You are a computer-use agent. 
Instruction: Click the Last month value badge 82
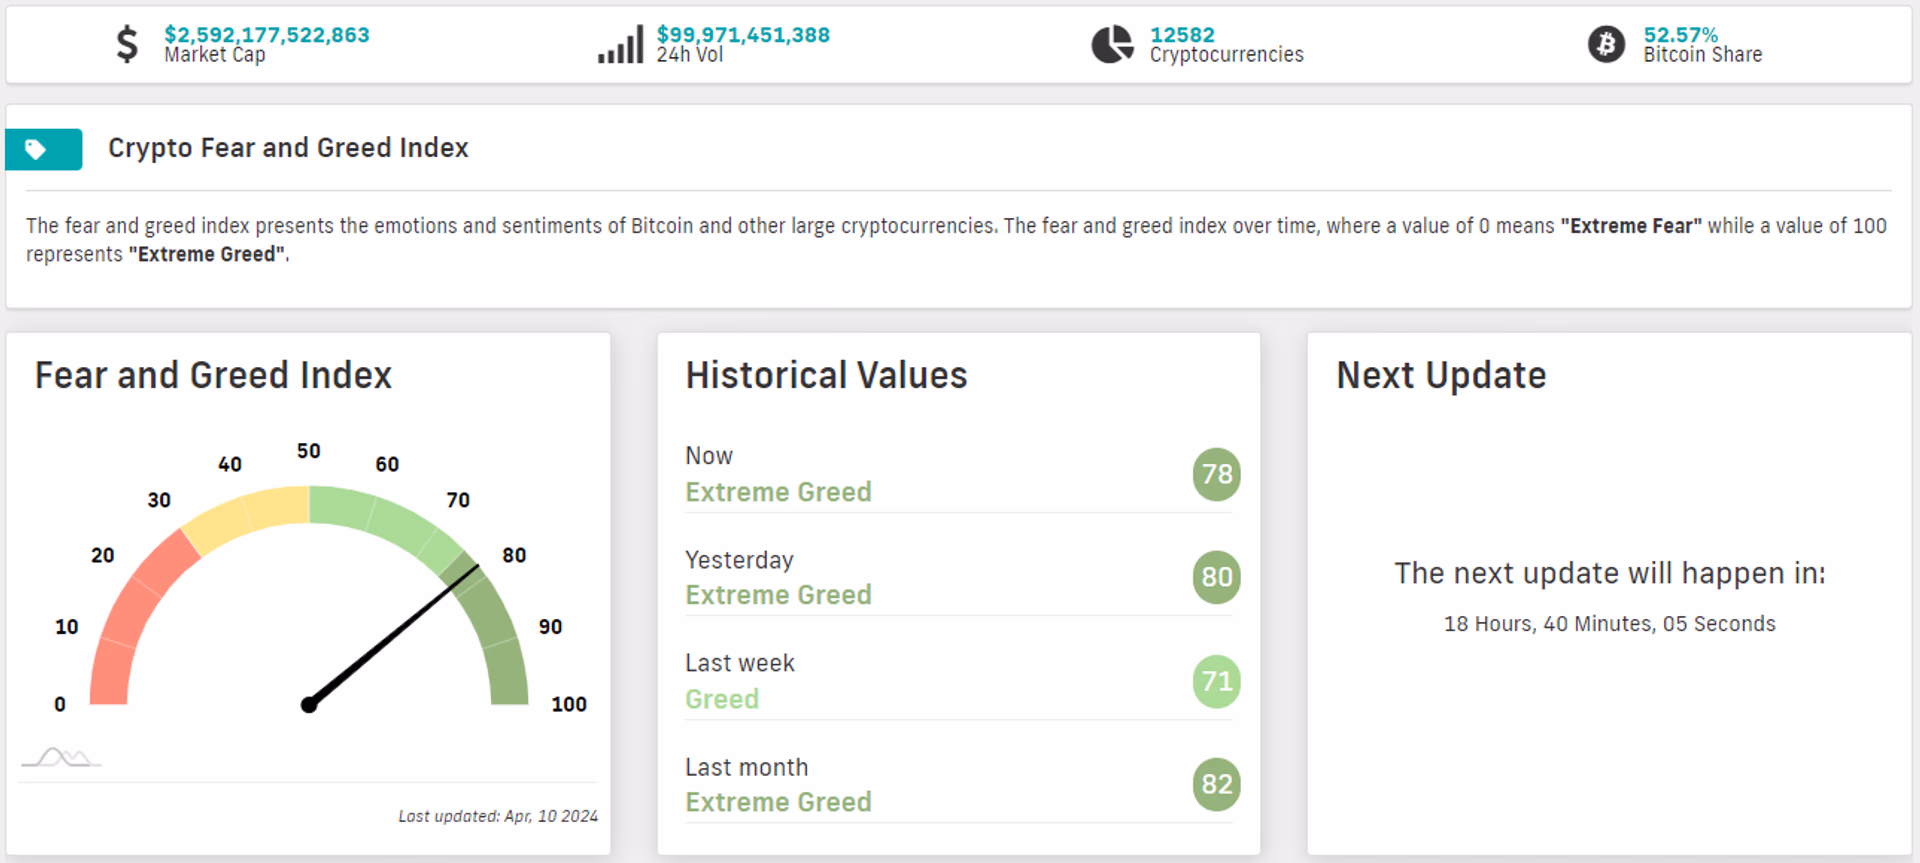coord(1216,784)
